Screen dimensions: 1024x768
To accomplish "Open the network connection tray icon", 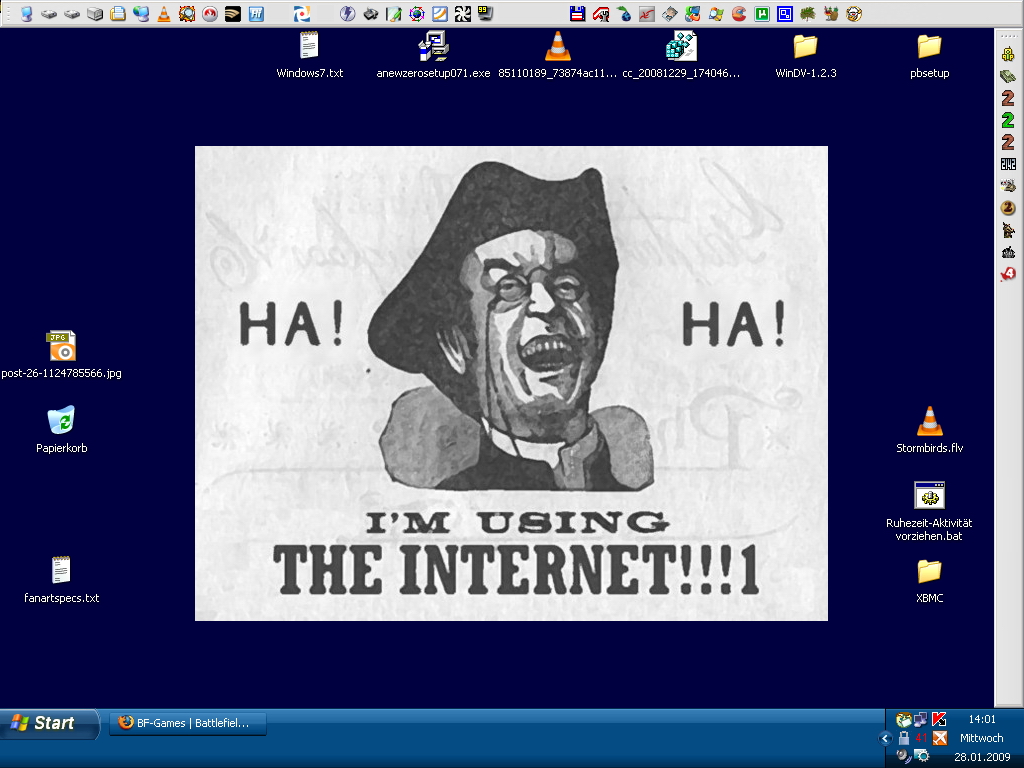I will (921, 720).
